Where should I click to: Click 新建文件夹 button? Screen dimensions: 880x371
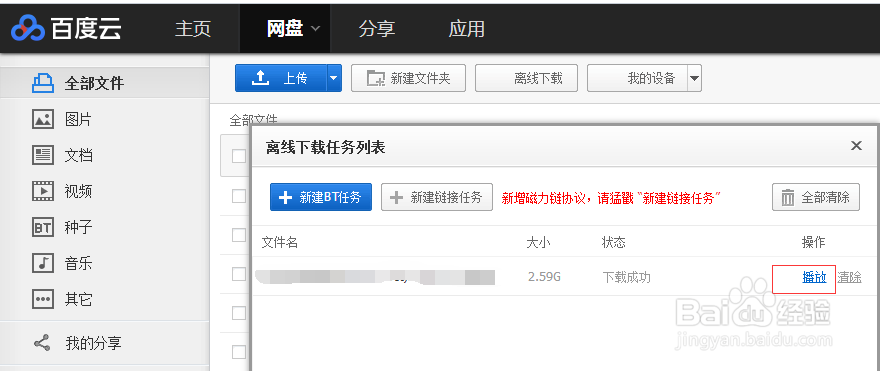409,78
